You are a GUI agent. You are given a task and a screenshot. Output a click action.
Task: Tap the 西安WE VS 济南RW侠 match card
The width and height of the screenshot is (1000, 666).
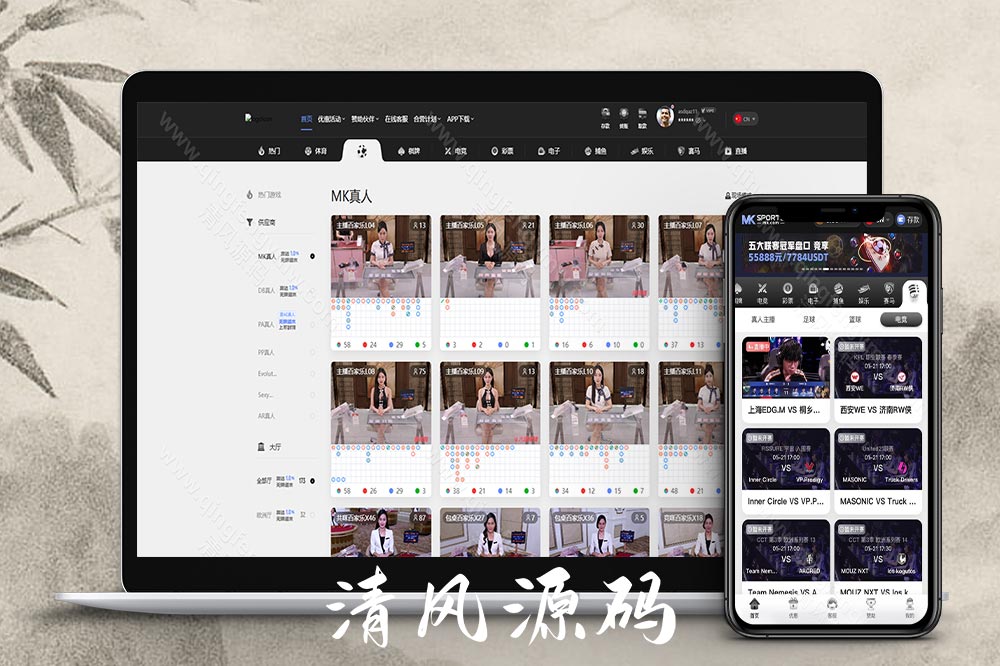tap(878, 379)
